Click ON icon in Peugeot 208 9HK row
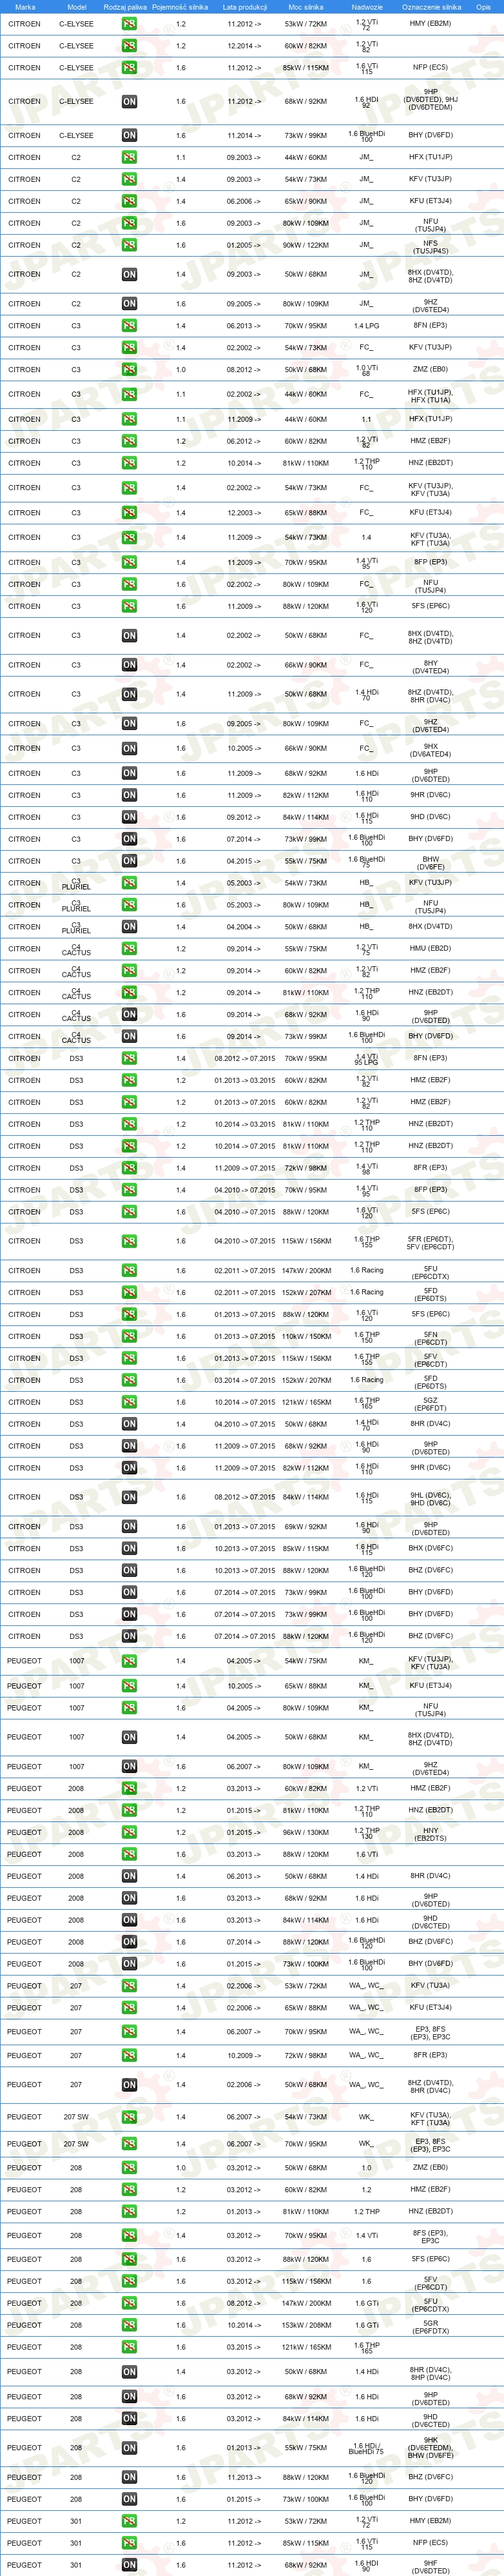The width and height of the screenshot is (504, 2576). (x=129, y=2447)
